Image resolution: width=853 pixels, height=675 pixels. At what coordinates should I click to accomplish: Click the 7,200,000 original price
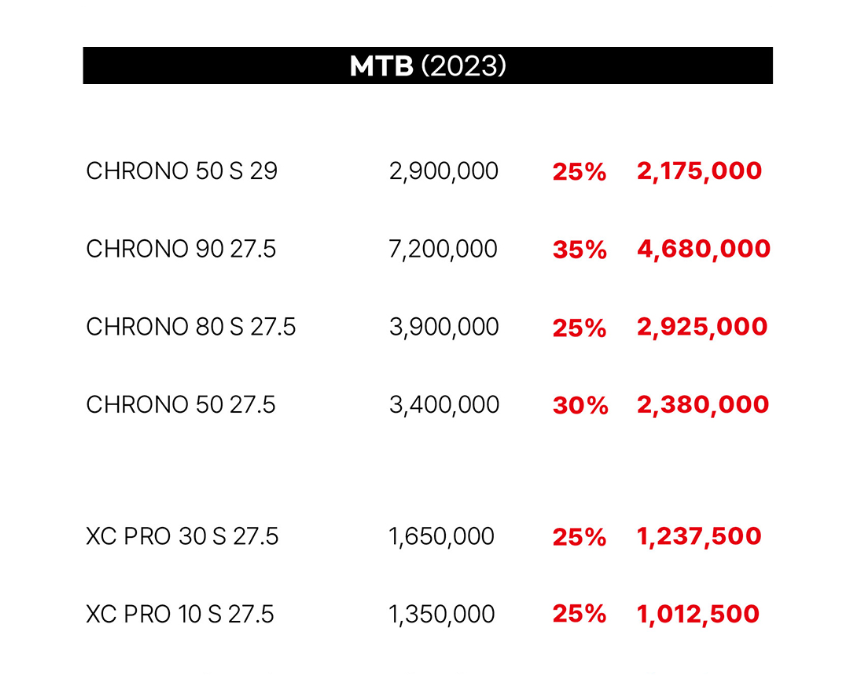click(442, 249)
